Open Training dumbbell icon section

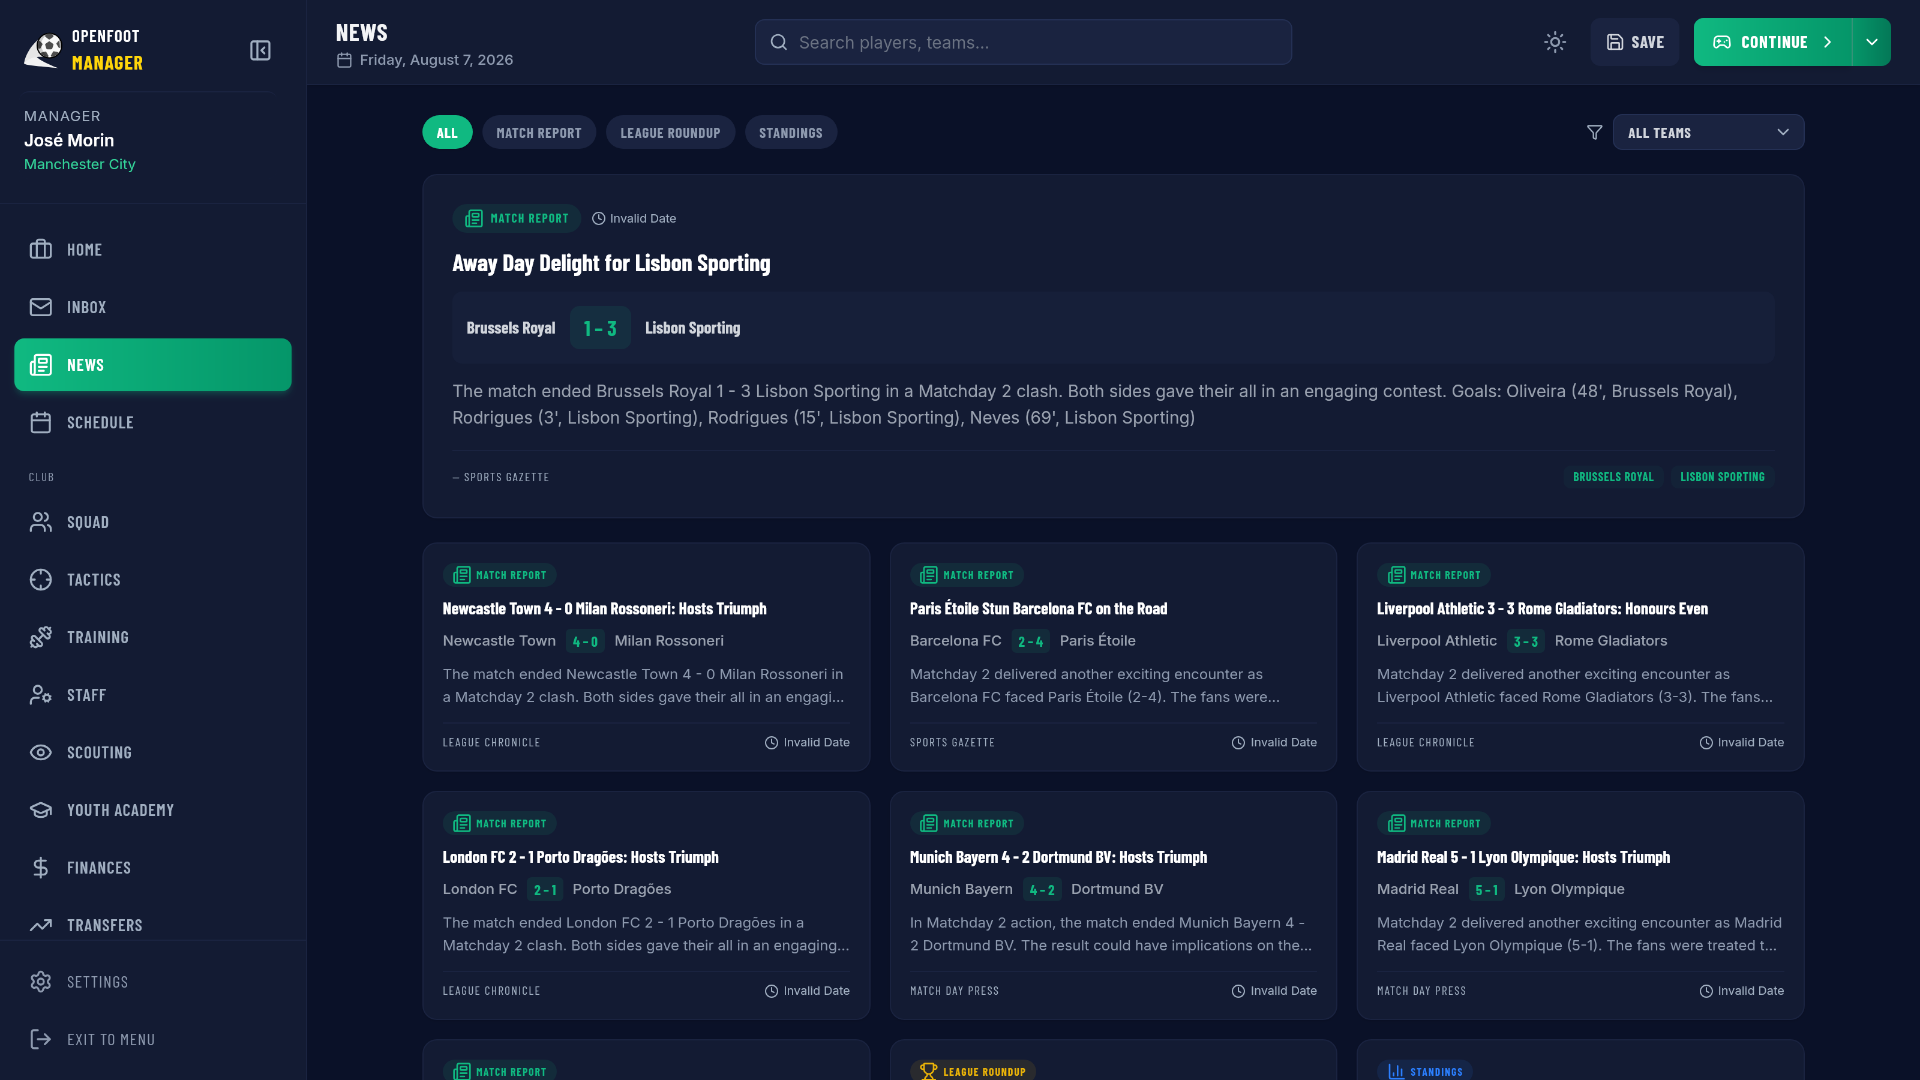tap(41, 638)
